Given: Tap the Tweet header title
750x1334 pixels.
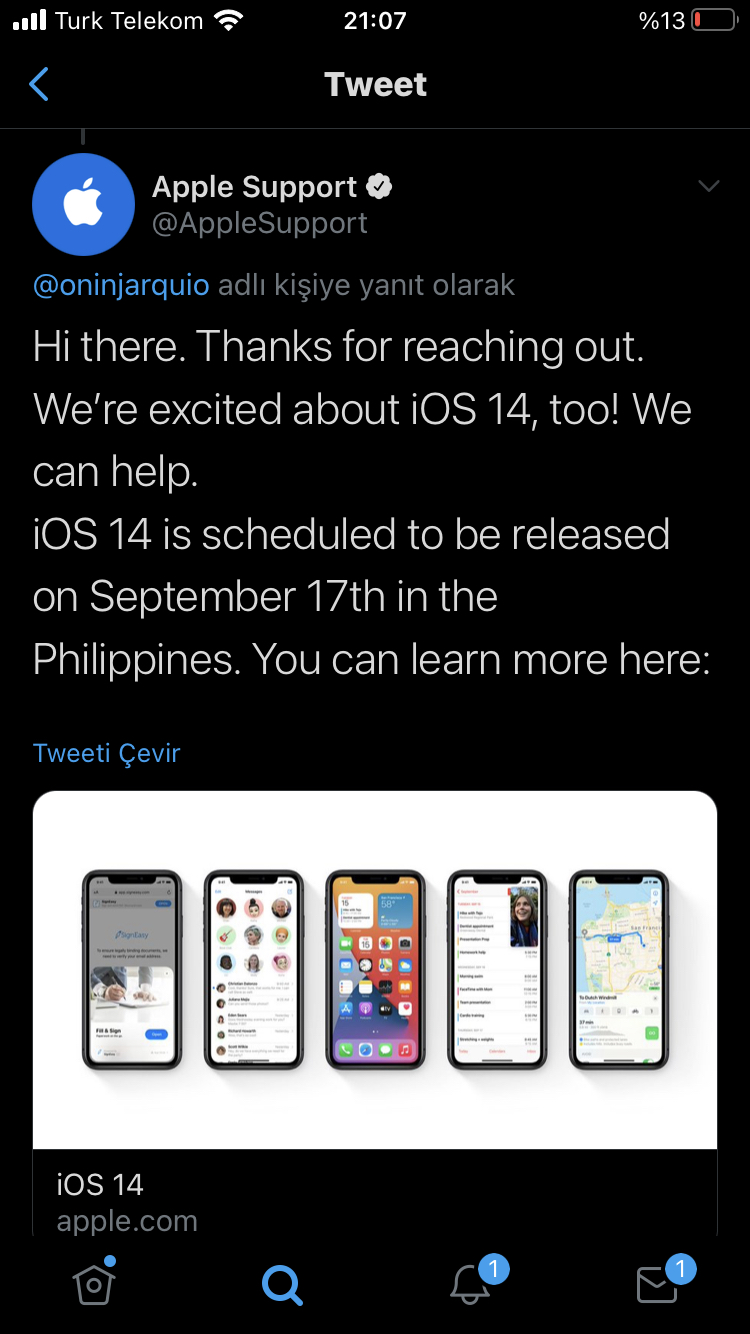Looking at the screenshot, I should click(x=375, y=84).
